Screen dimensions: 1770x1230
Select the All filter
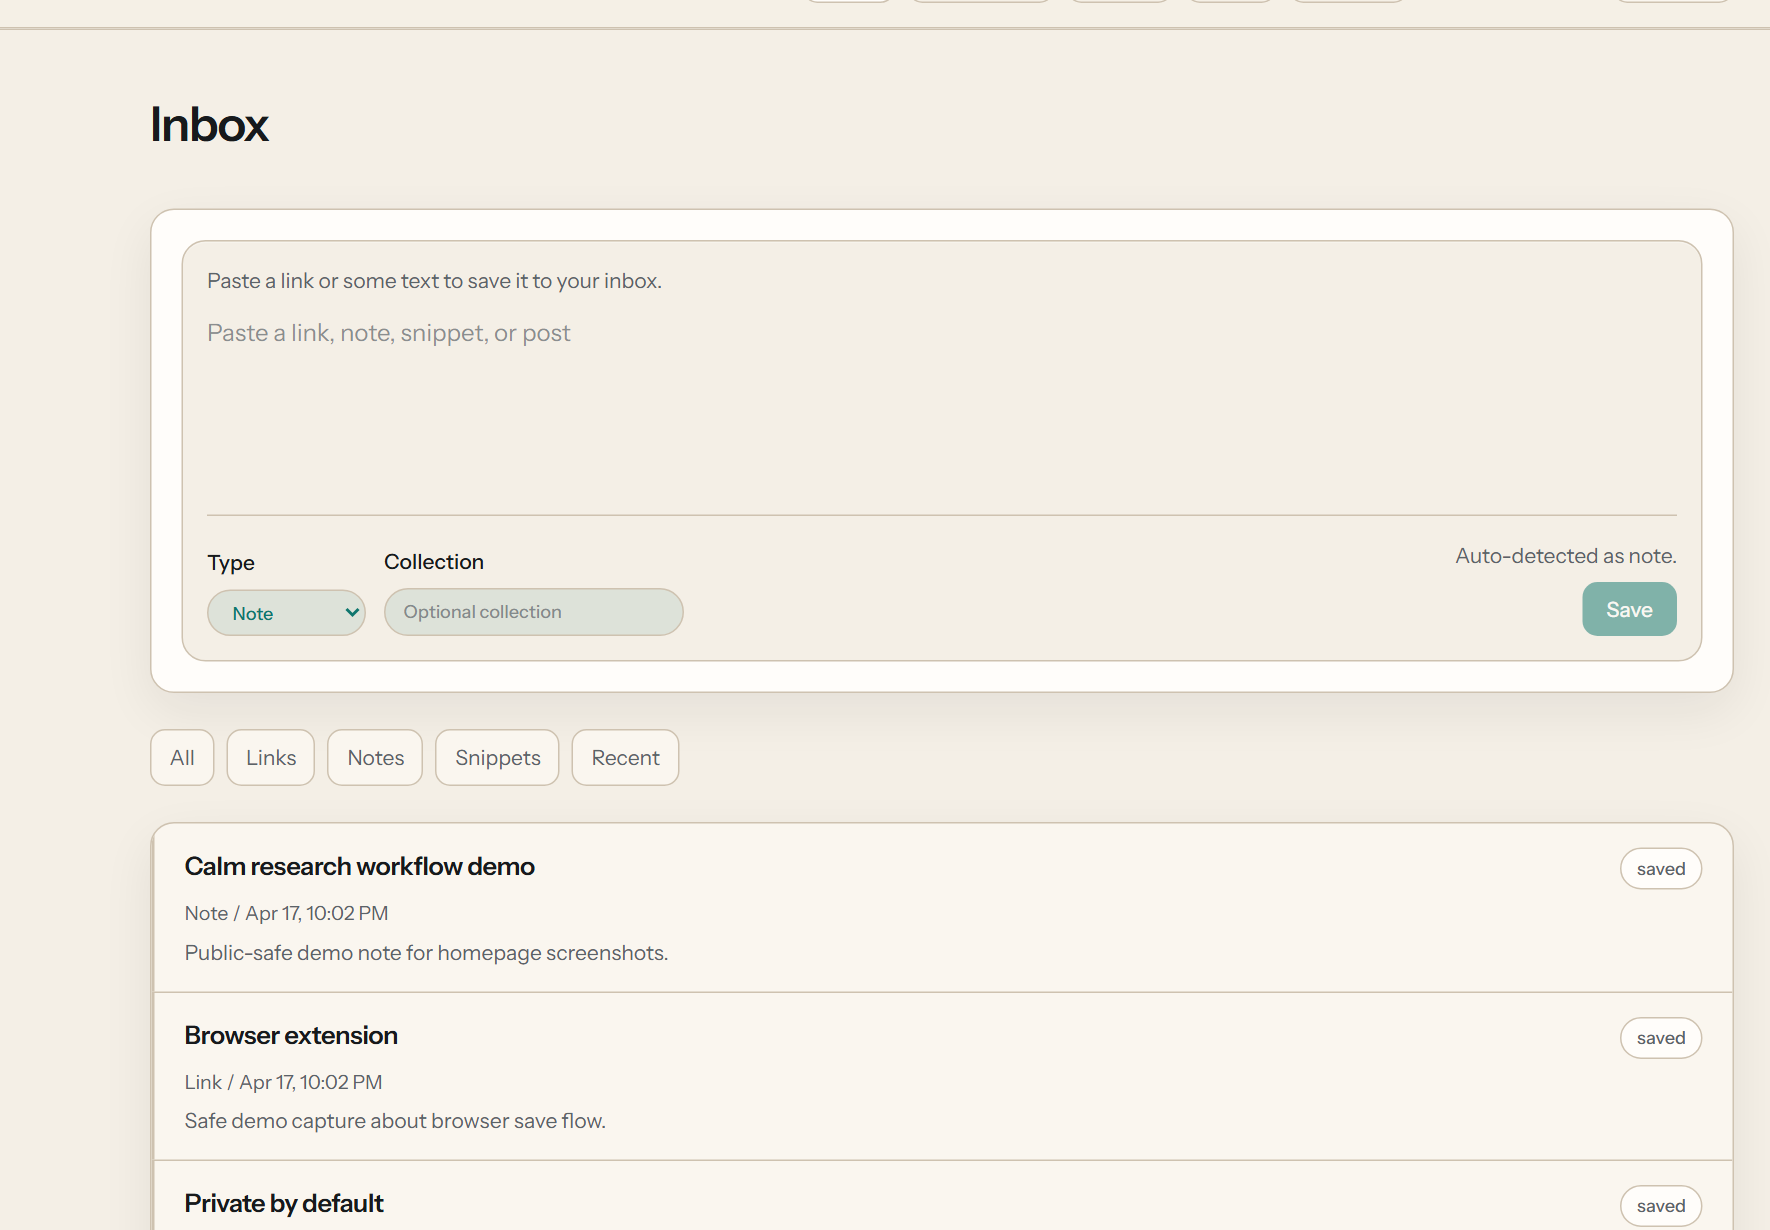point(181,757)
